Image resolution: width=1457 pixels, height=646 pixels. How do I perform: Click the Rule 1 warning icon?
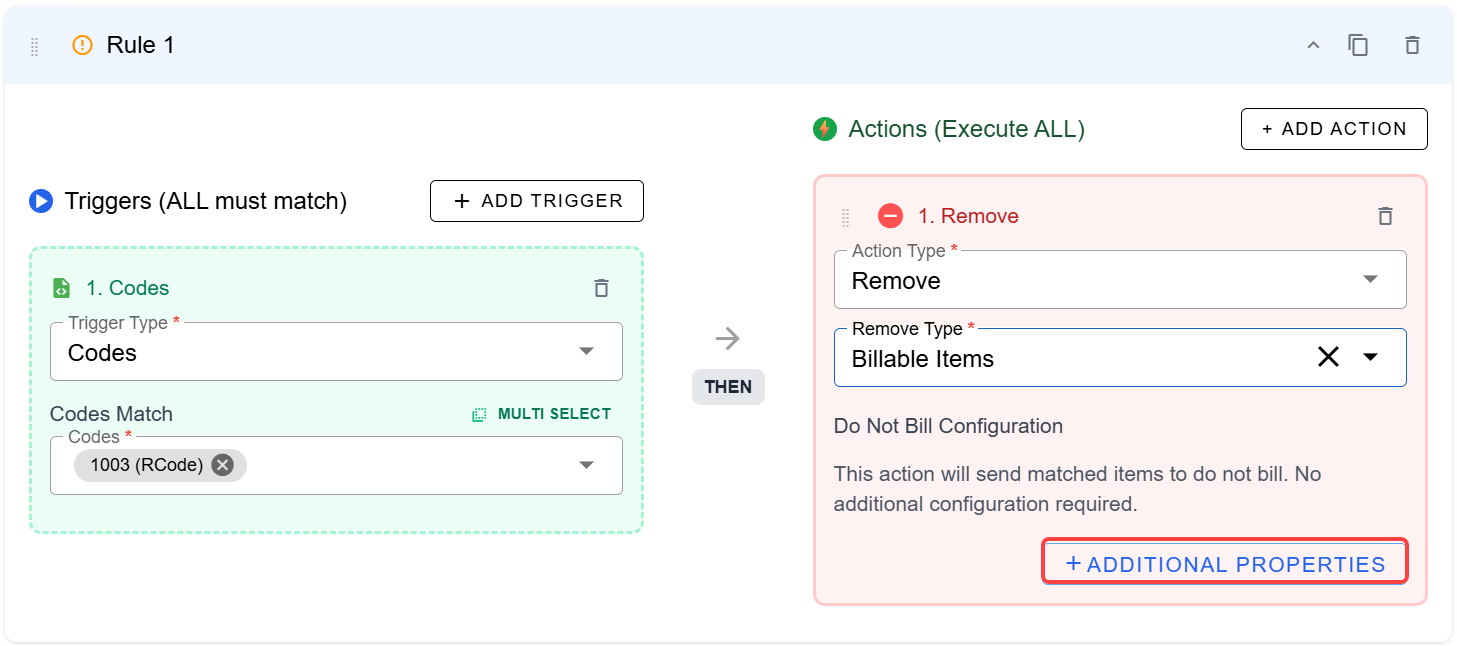tap(82, 45)
